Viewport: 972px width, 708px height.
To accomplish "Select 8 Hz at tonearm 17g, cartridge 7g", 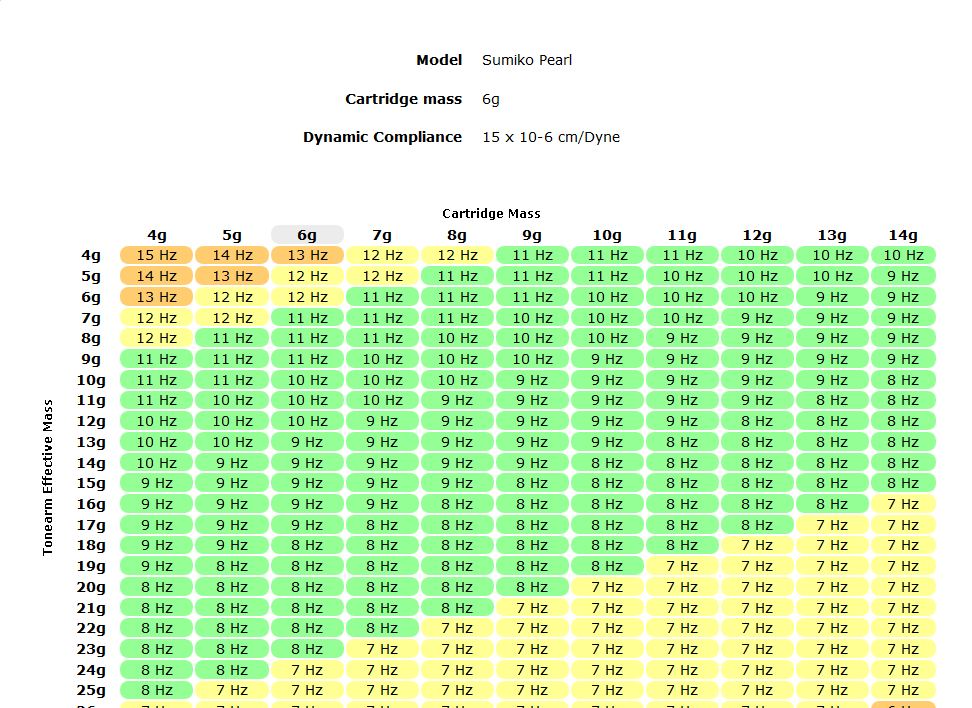I will [x=382, y=525].
